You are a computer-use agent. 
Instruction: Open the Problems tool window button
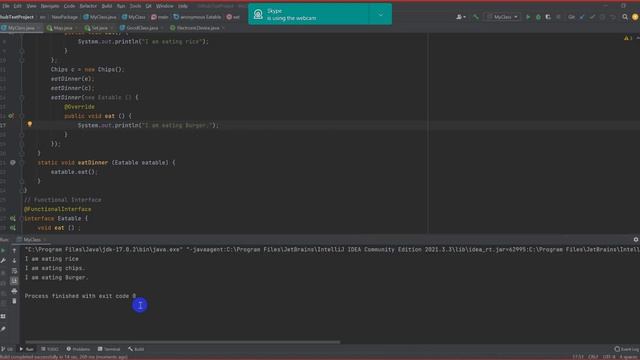(x=78, y=349)
